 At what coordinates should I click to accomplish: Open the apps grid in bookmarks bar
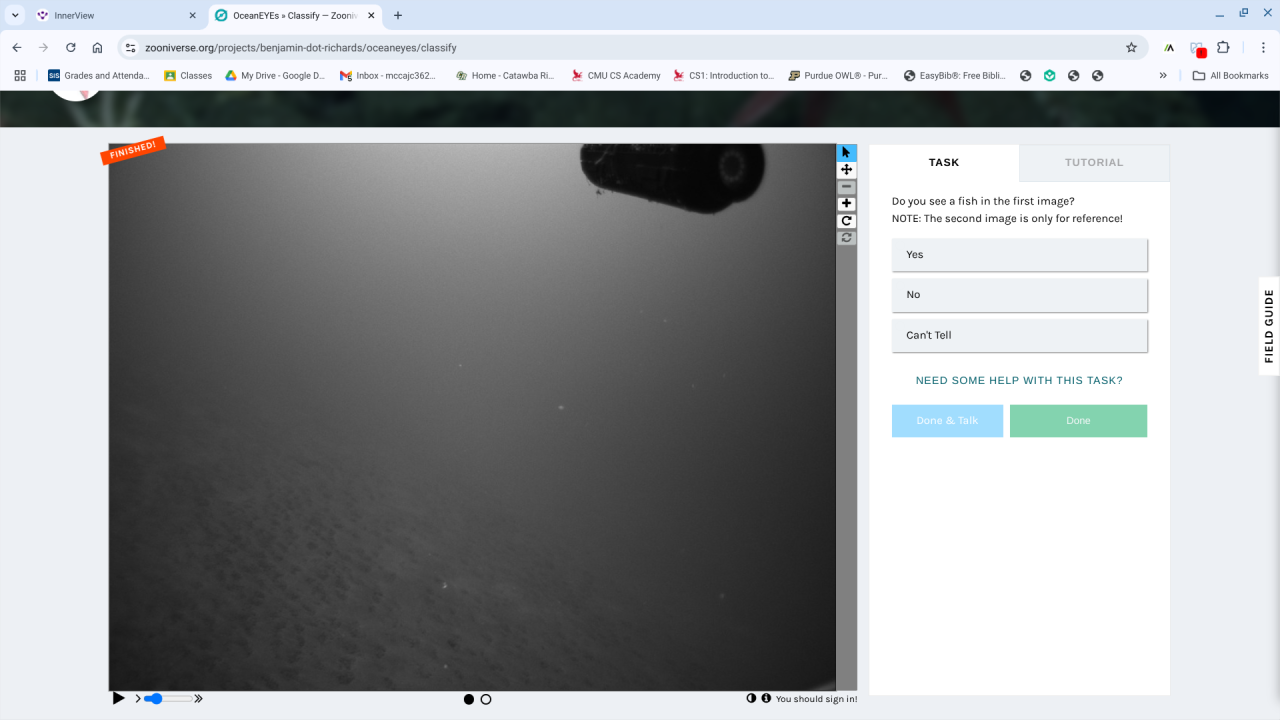[20, 75]
